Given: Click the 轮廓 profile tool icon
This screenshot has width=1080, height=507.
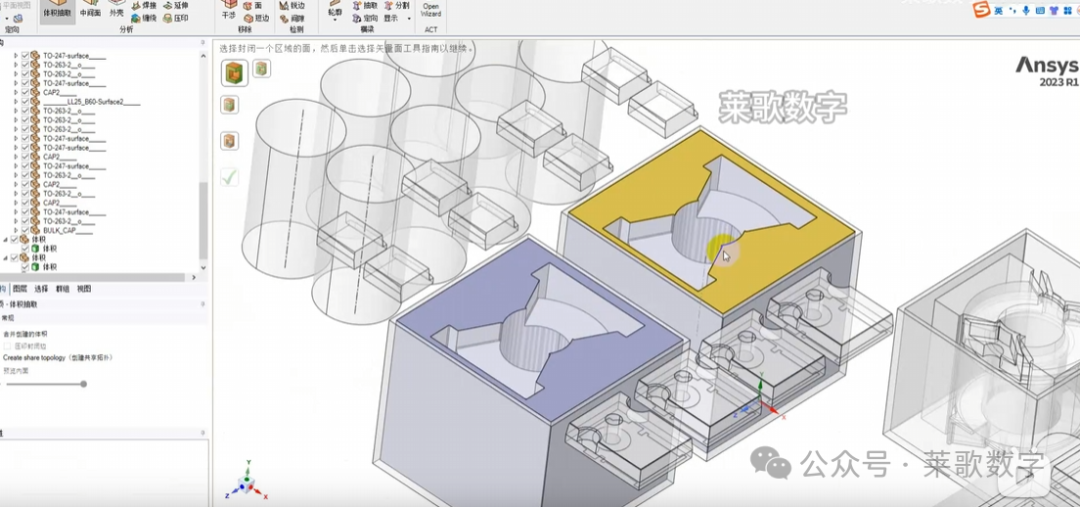Looking at the screenshot, I should (x=335, y=3).
